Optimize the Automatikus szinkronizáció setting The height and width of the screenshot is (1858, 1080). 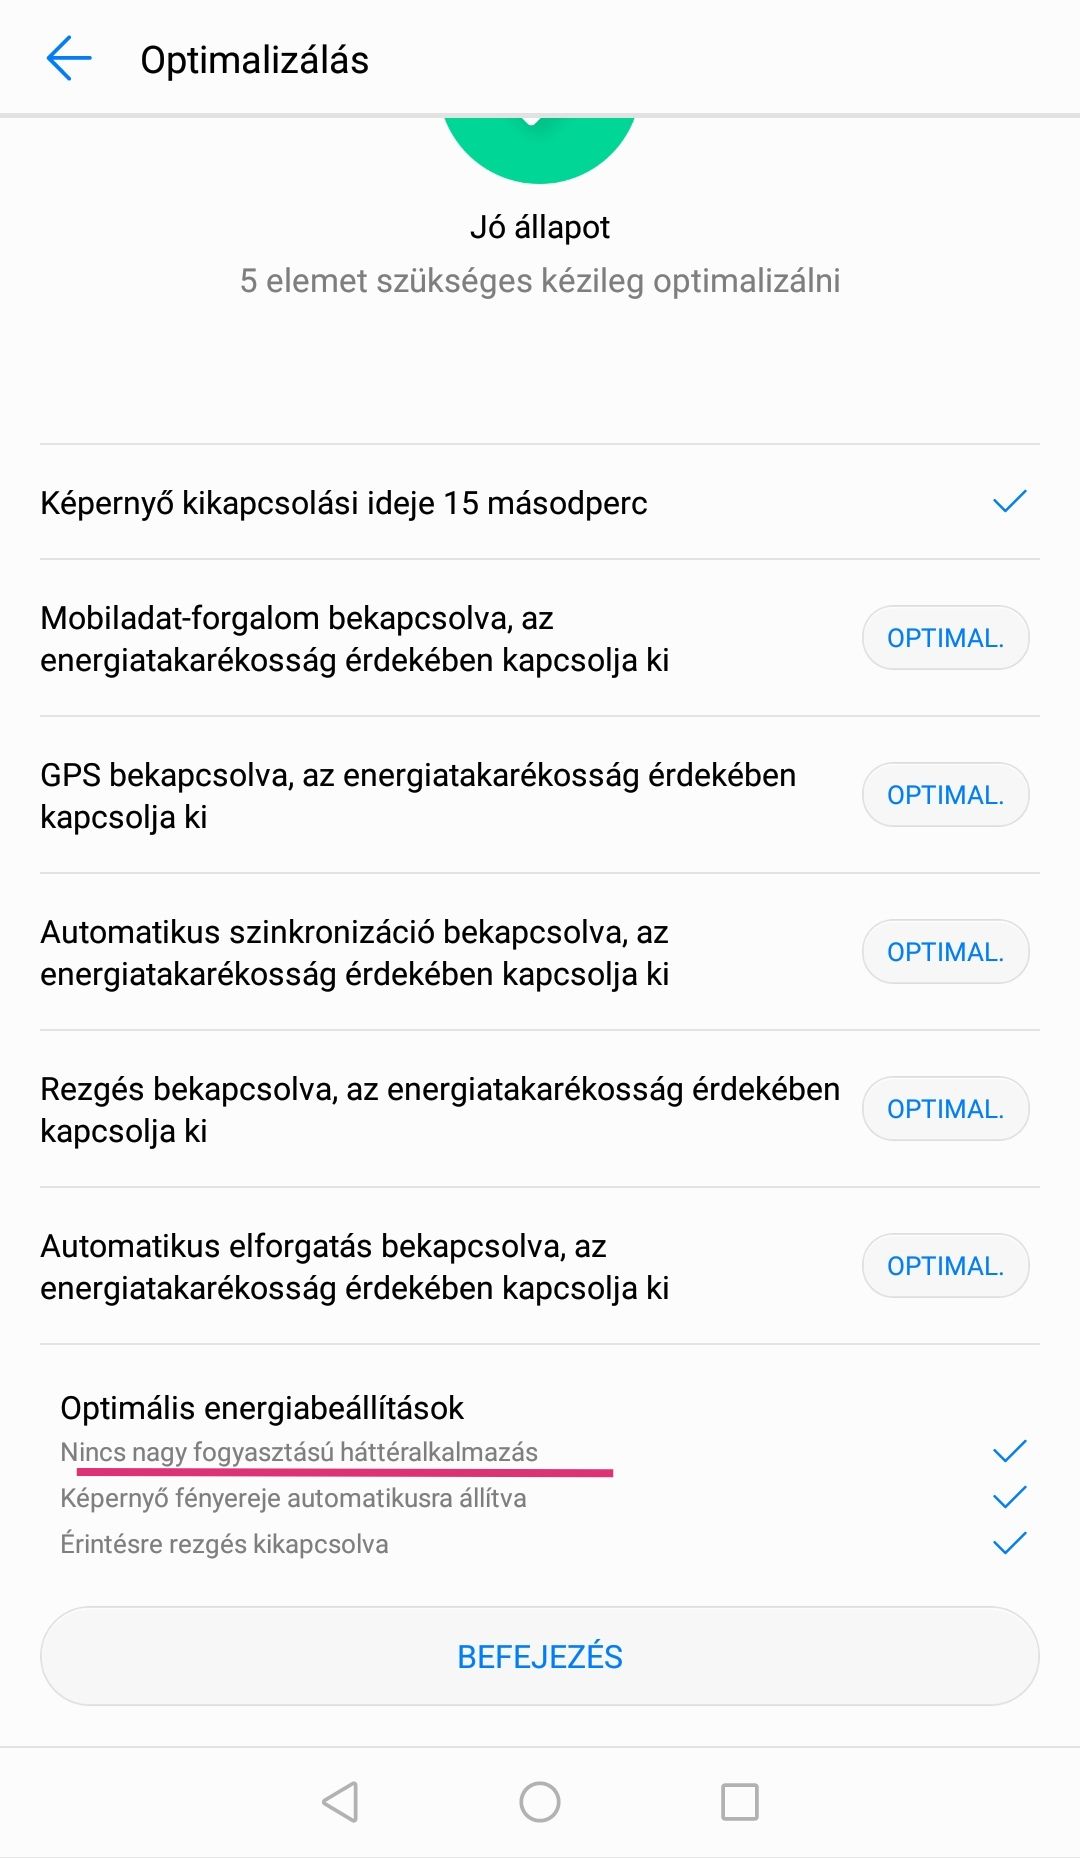pos(945,952)
